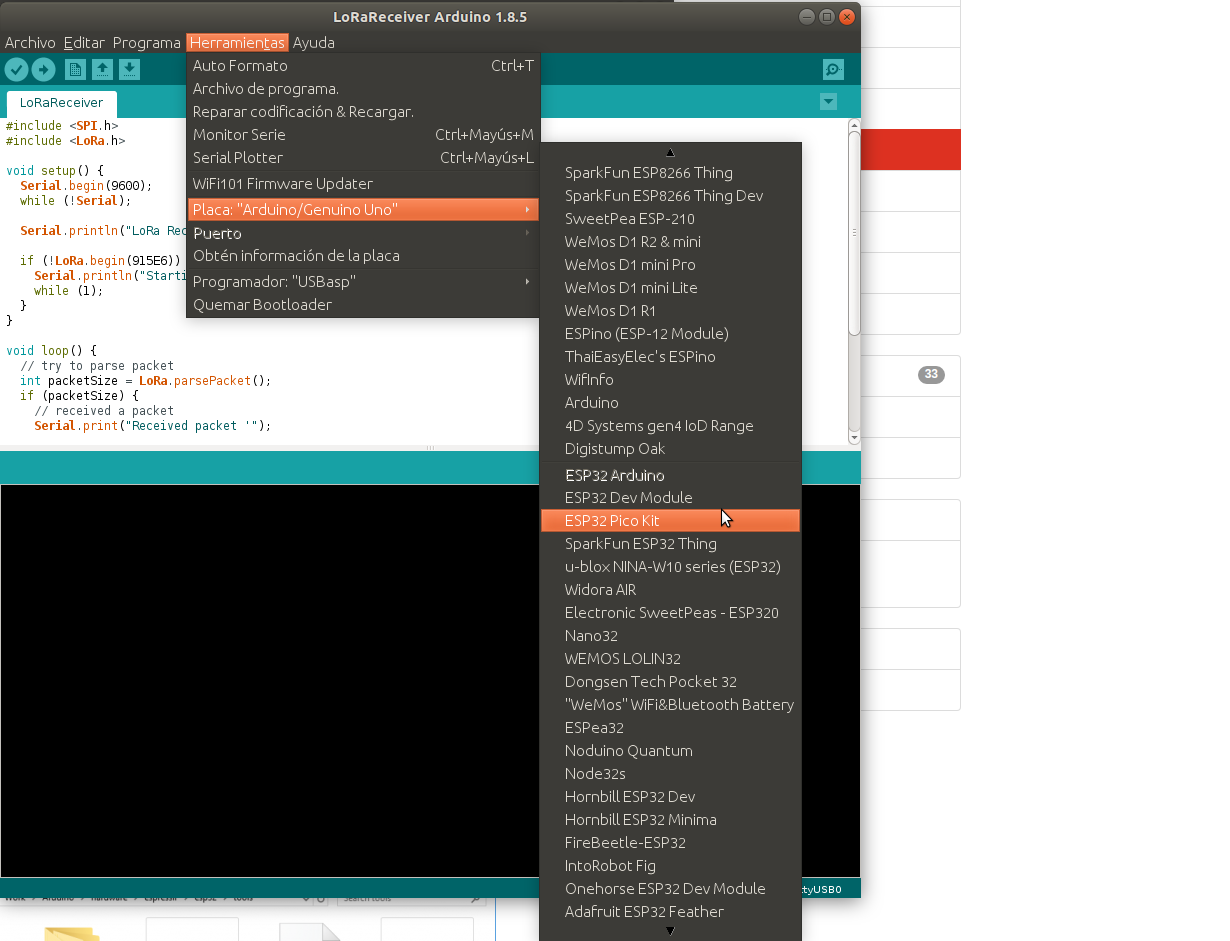The width and height of the screenshot is (1230, 941).
Task: Expand the Puerto submenu
Action: (363, 233)
